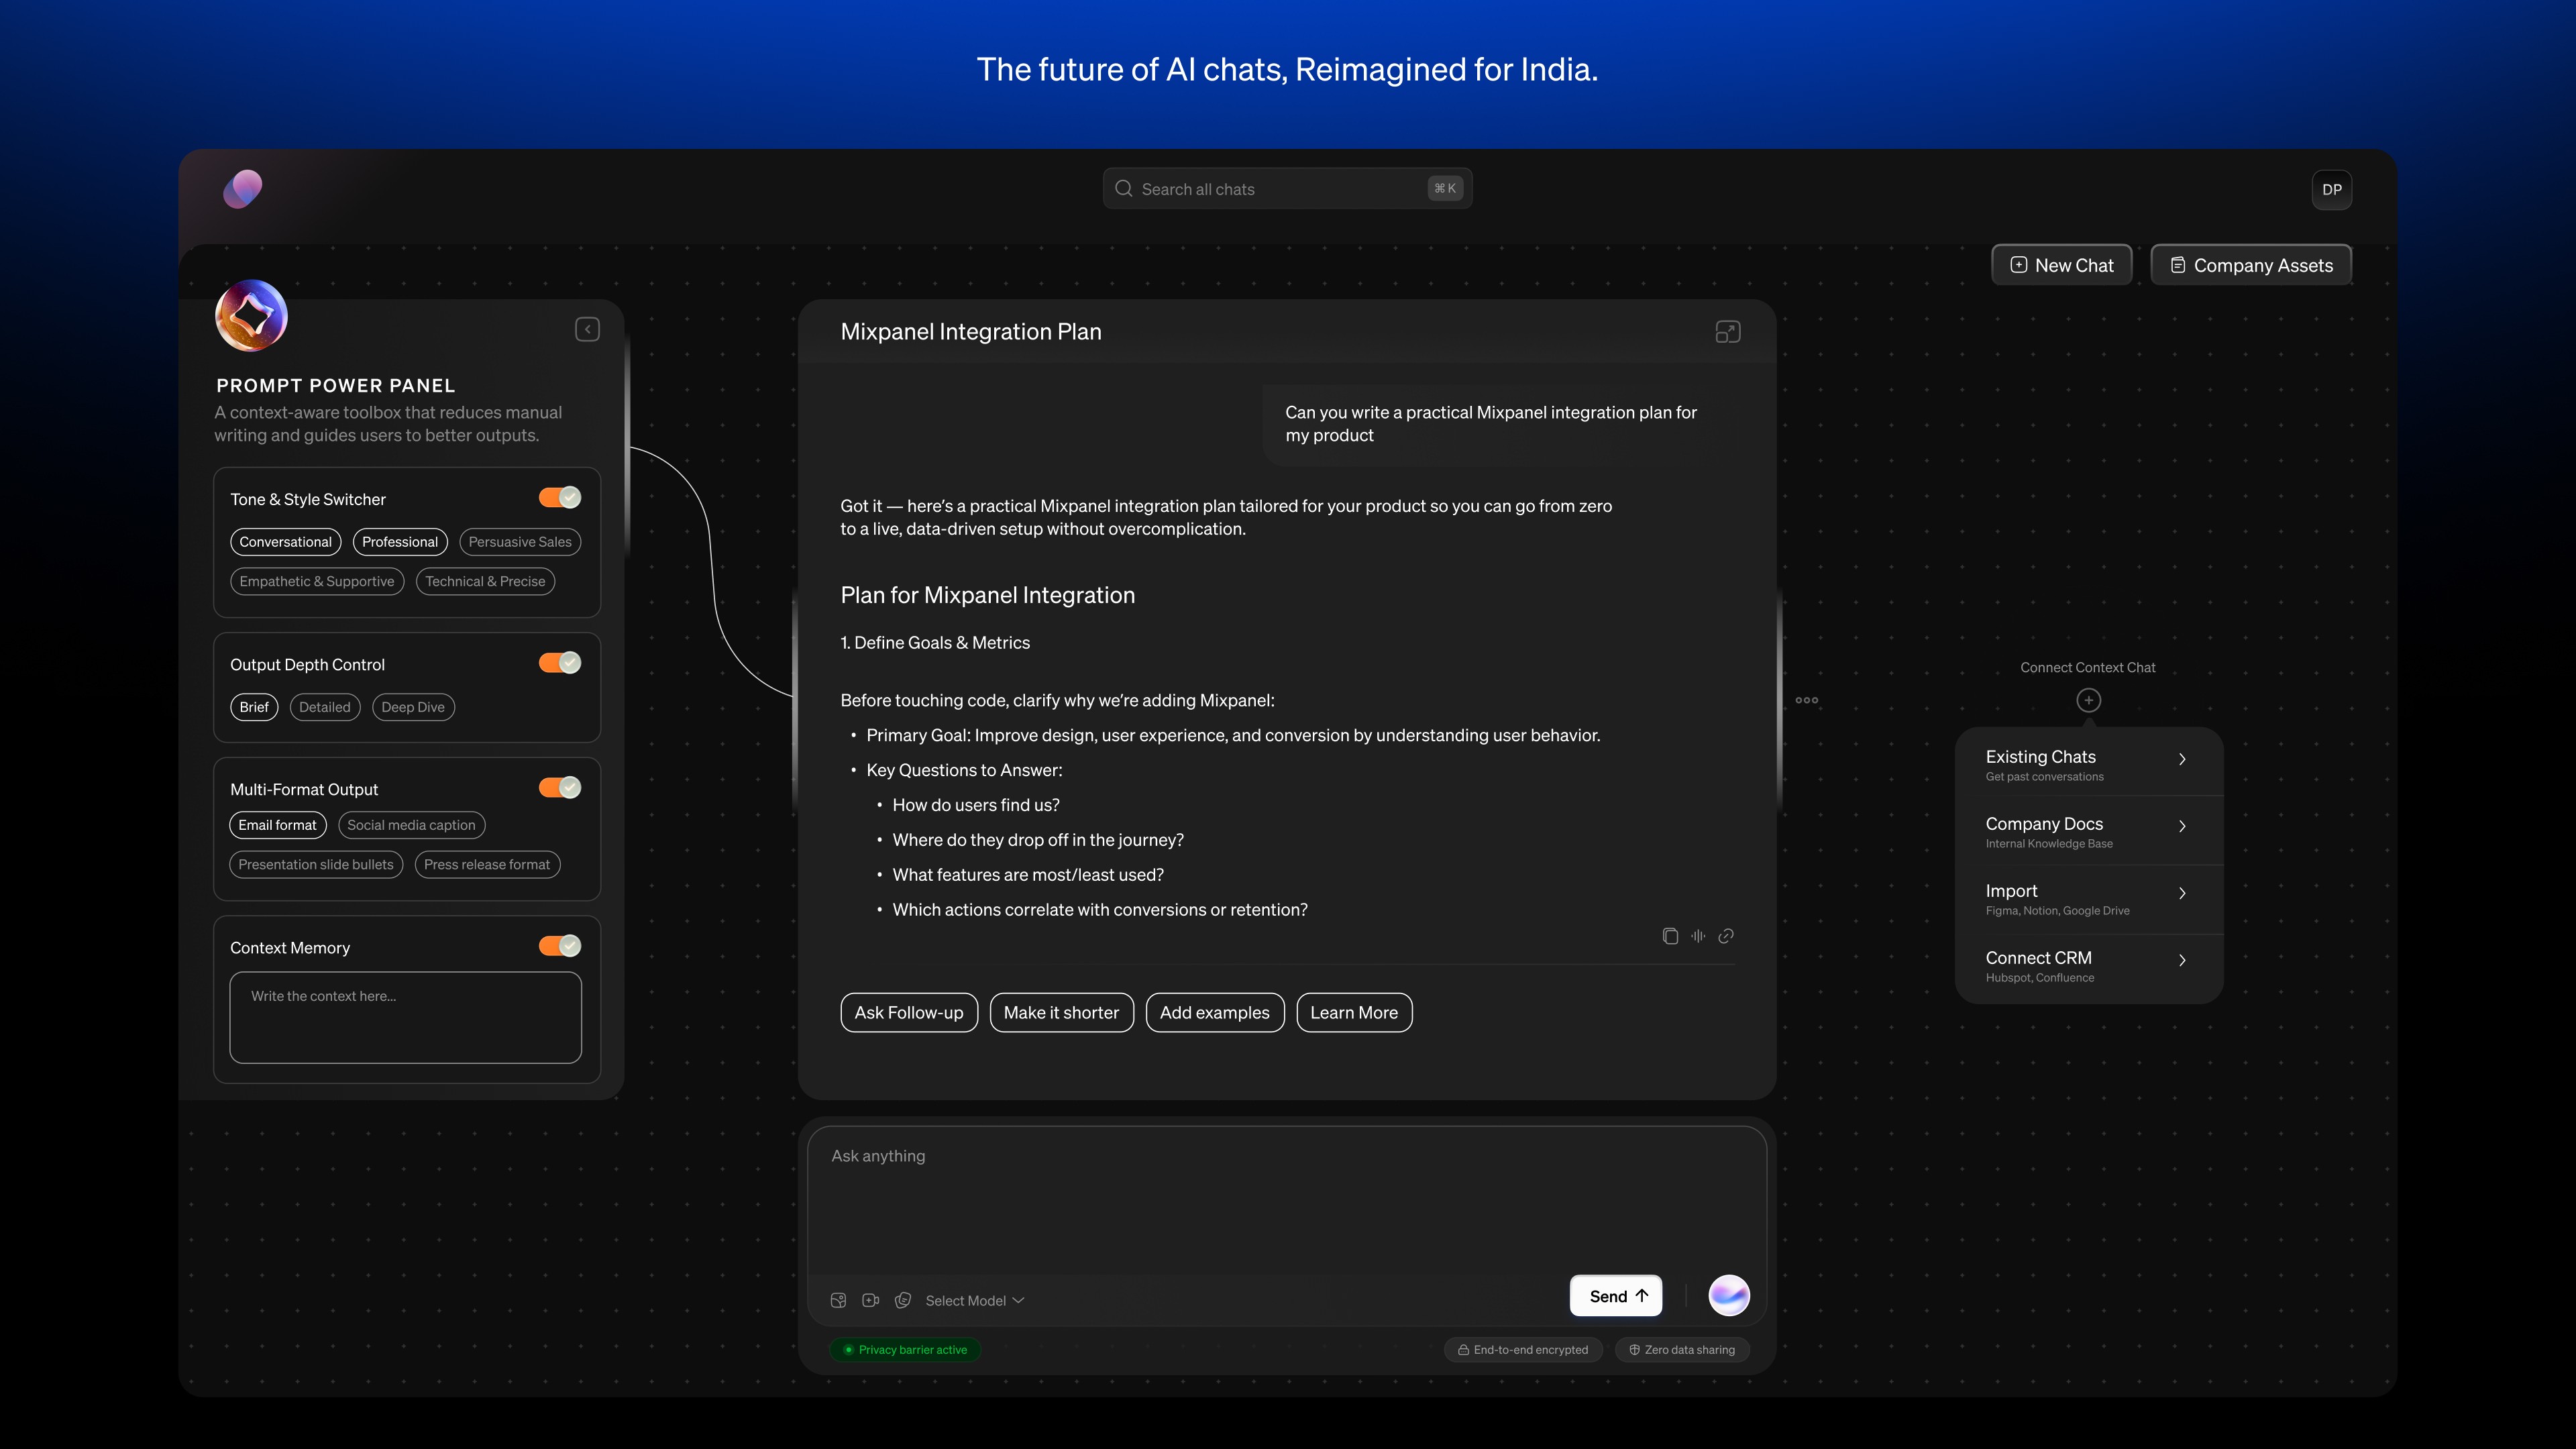Collapse the Prompt Power Panel sidebar
2576x1449 pixels.
coord(587,329)
